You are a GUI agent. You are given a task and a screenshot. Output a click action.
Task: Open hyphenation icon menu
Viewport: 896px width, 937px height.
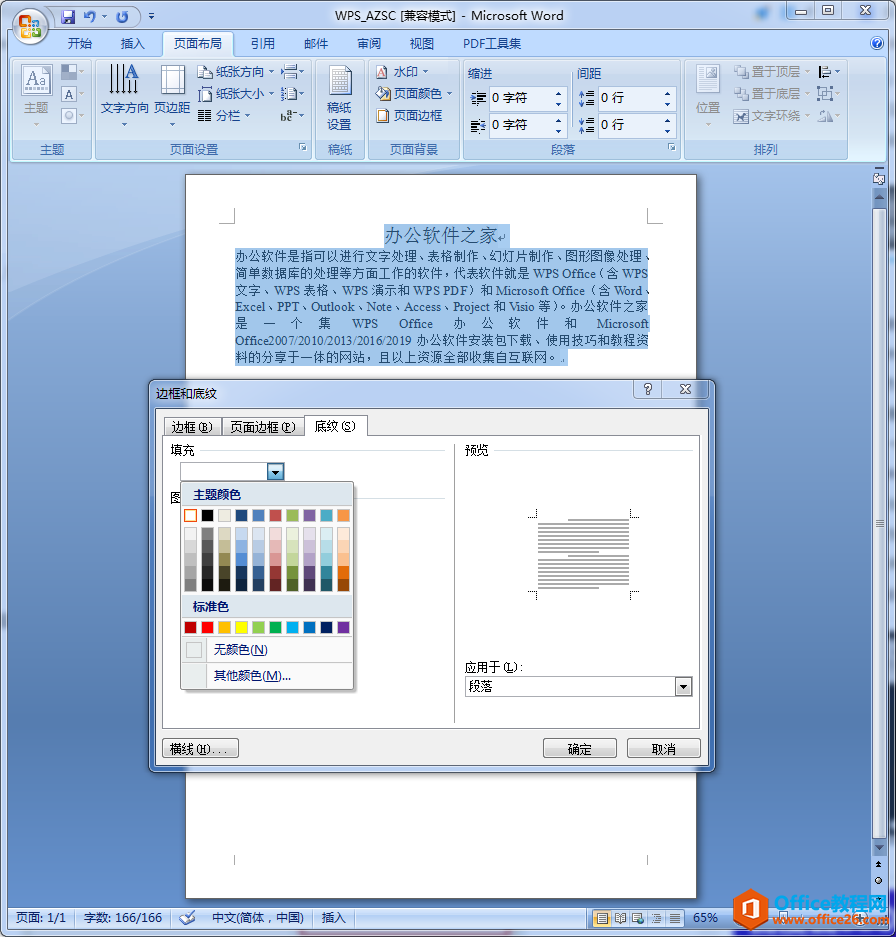click(x=292, y=115)
